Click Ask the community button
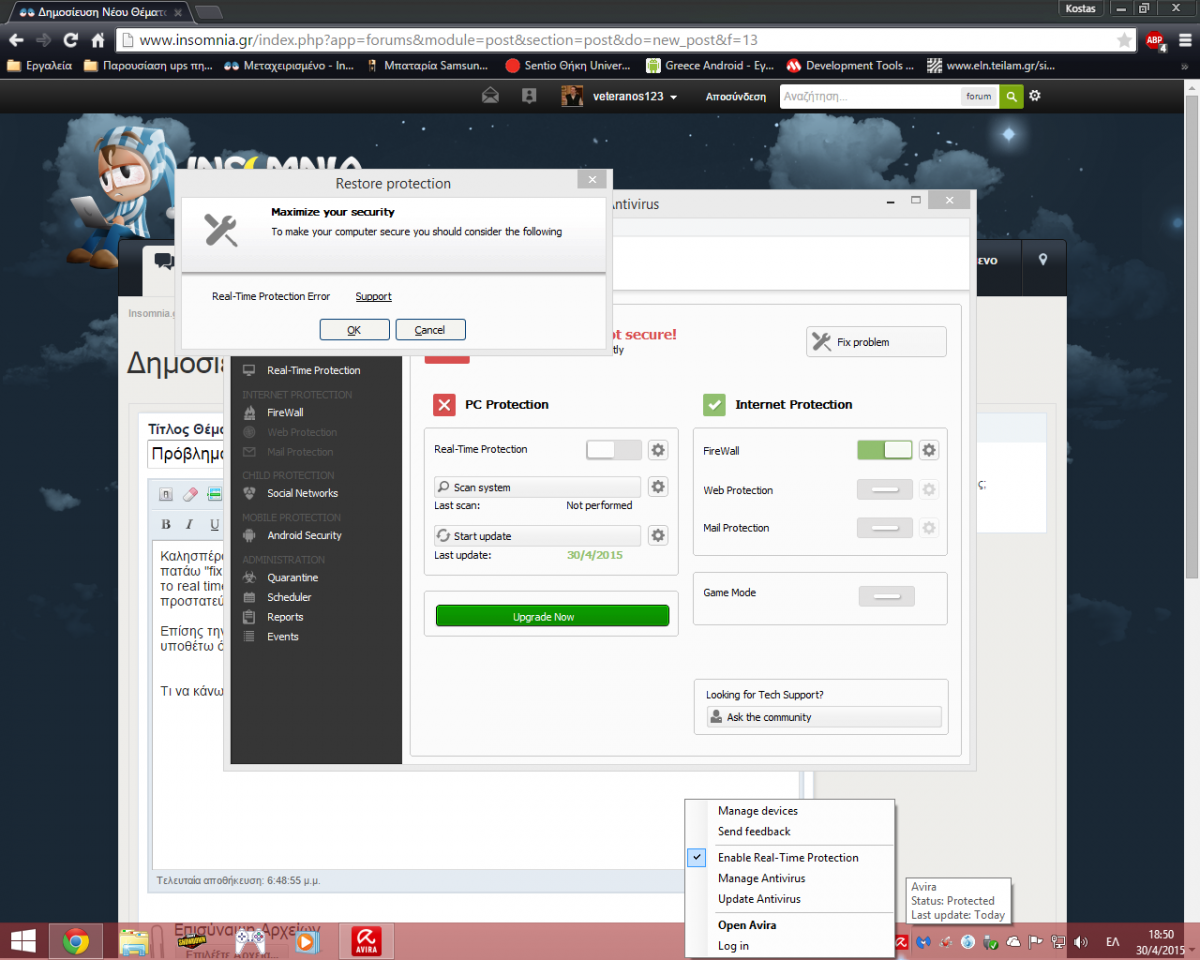The width and height of the screenshot is (1200, 960). coord(824,717)
